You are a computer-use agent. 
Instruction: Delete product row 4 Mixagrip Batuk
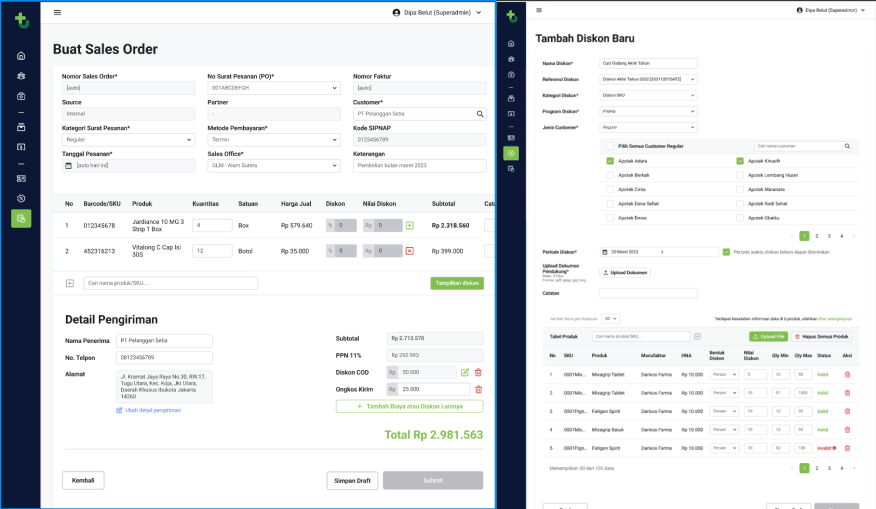847,430
